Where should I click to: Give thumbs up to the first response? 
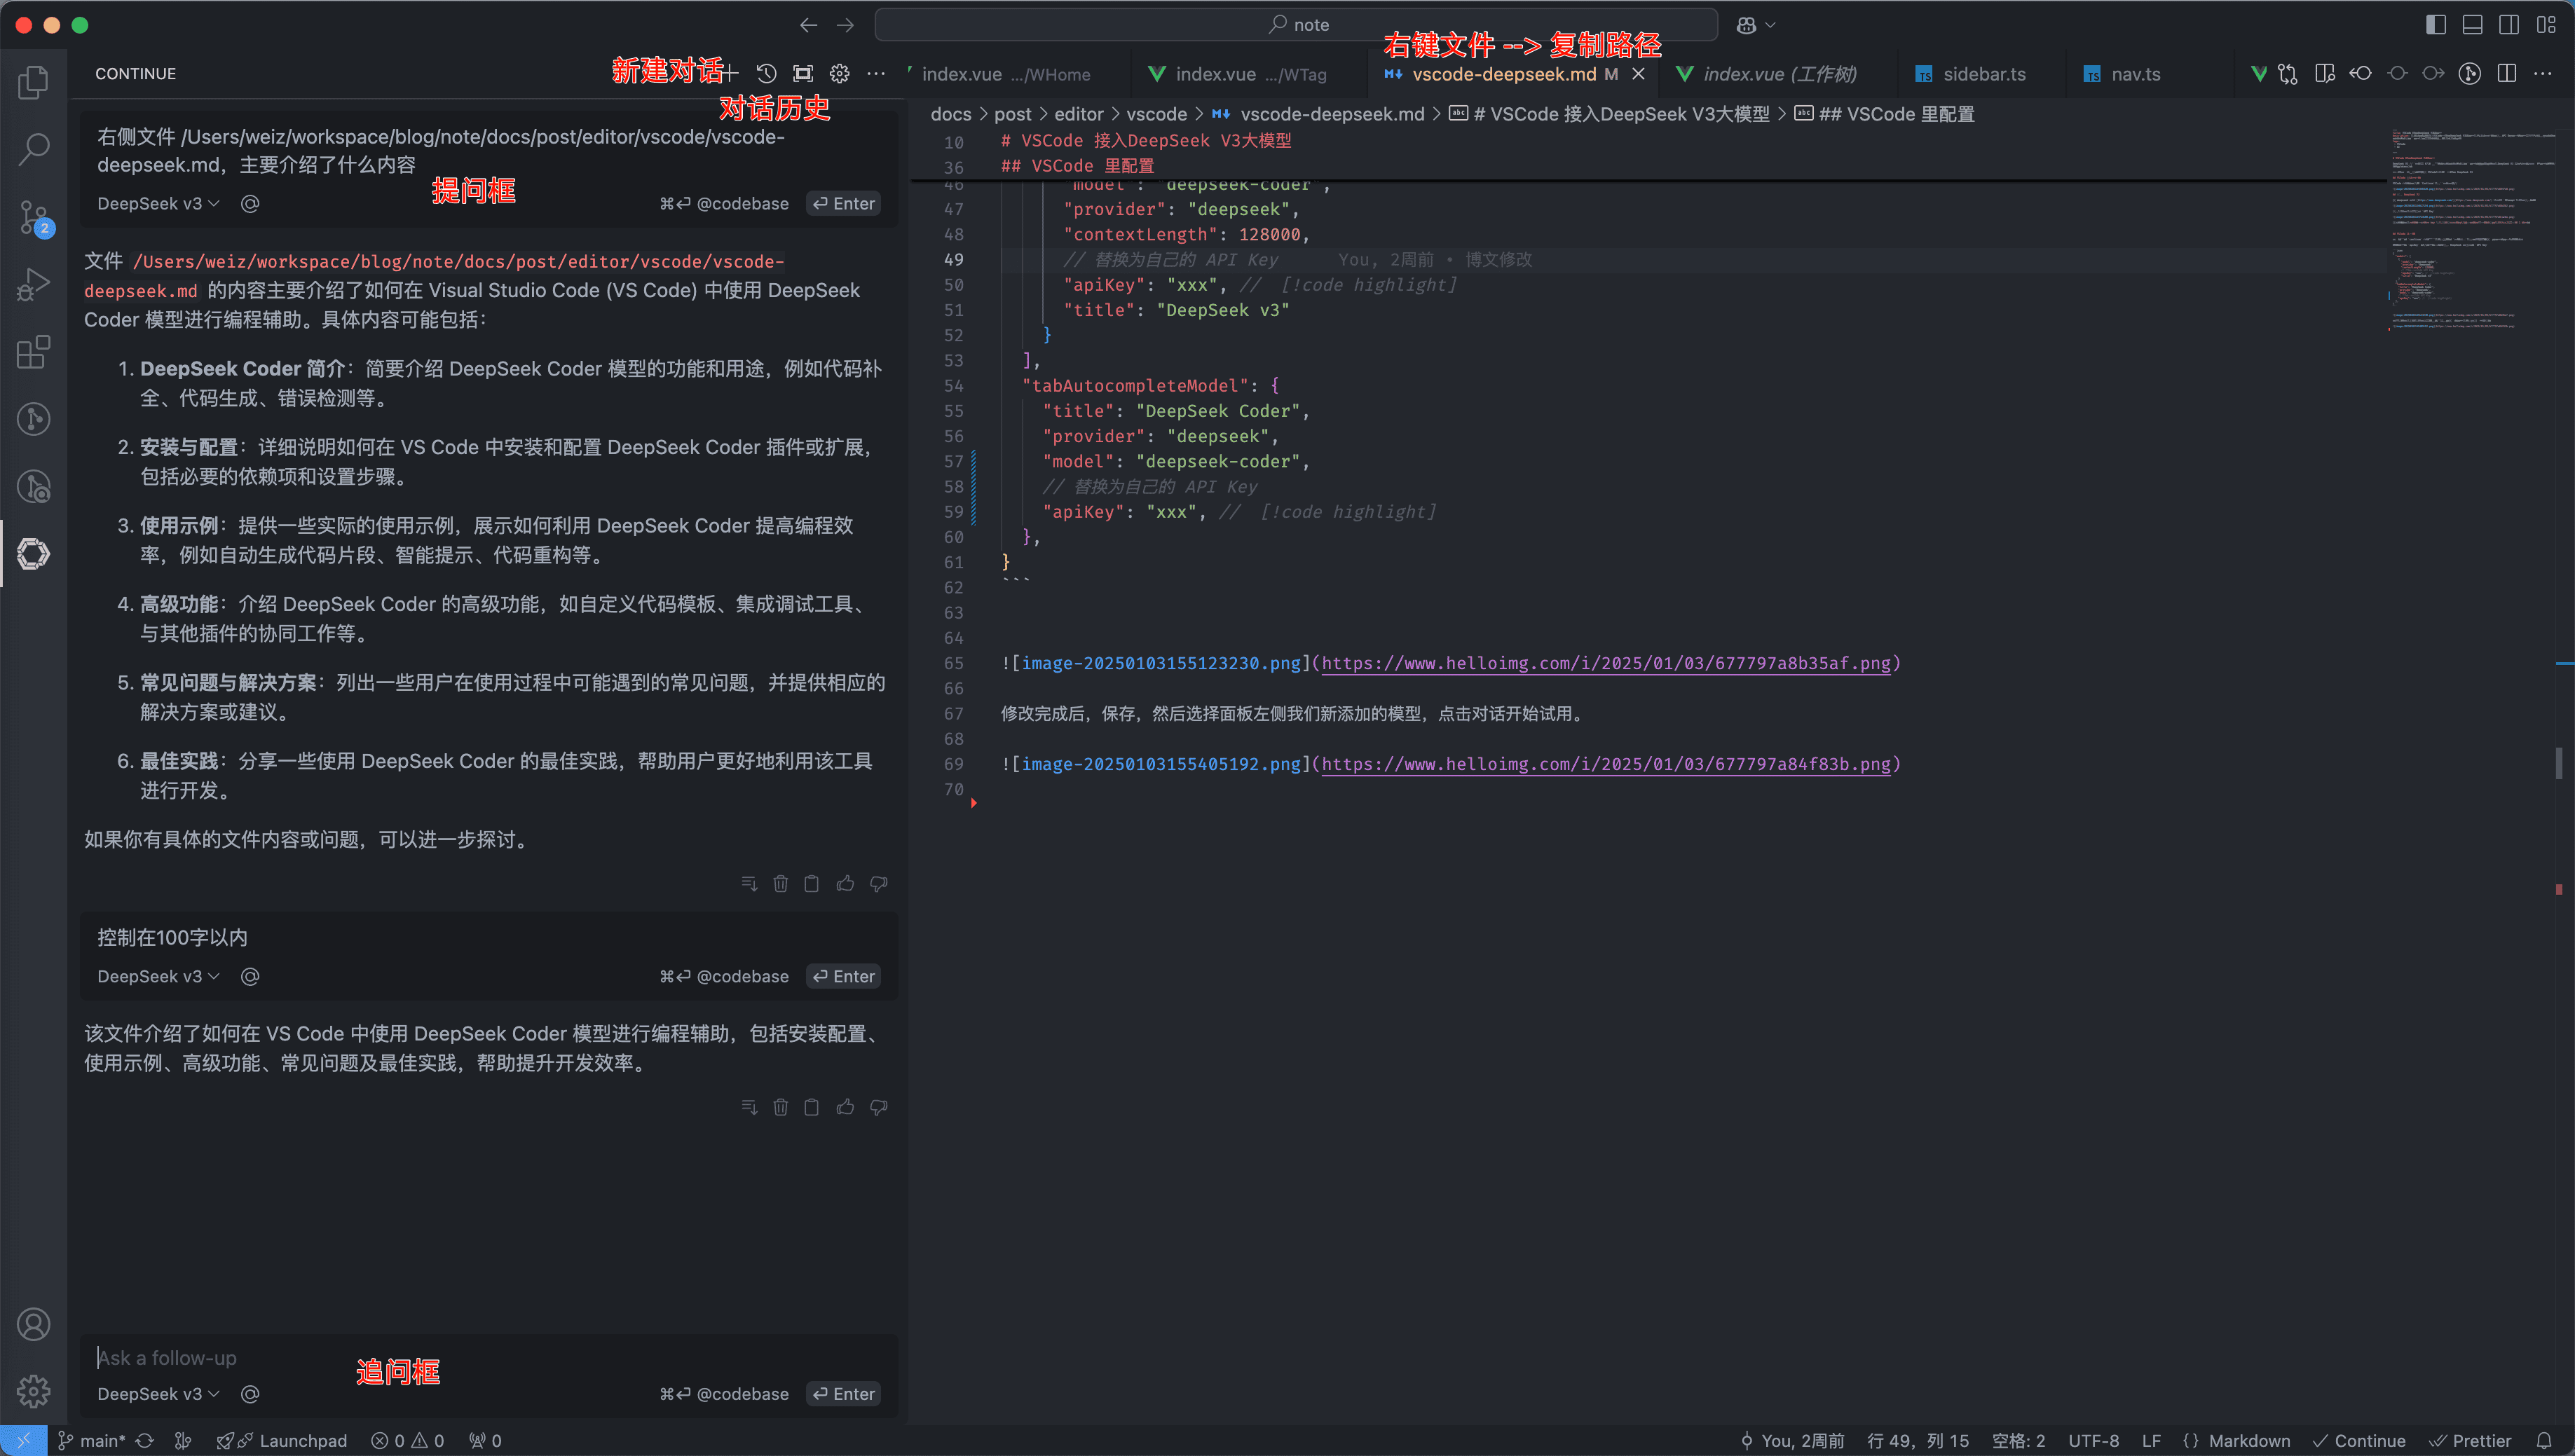(x=845, y=883)
